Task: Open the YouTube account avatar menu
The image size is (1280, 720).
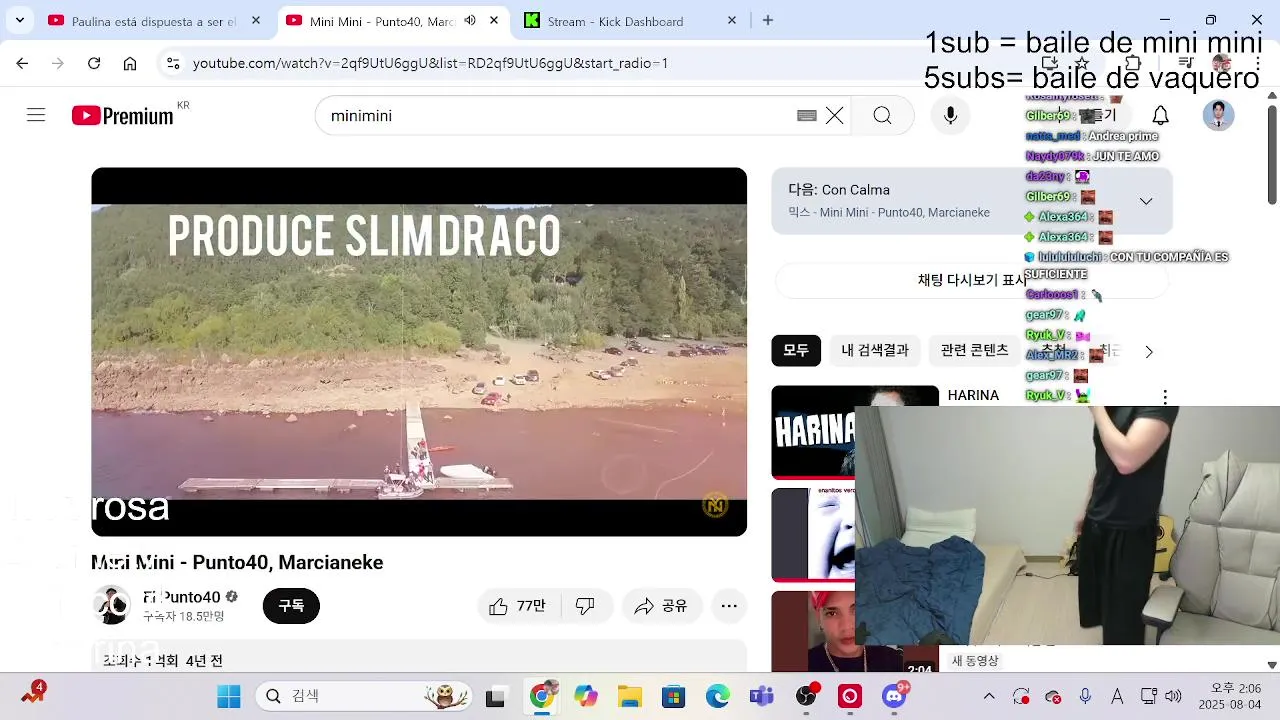Action: [x=1218, y=116]
